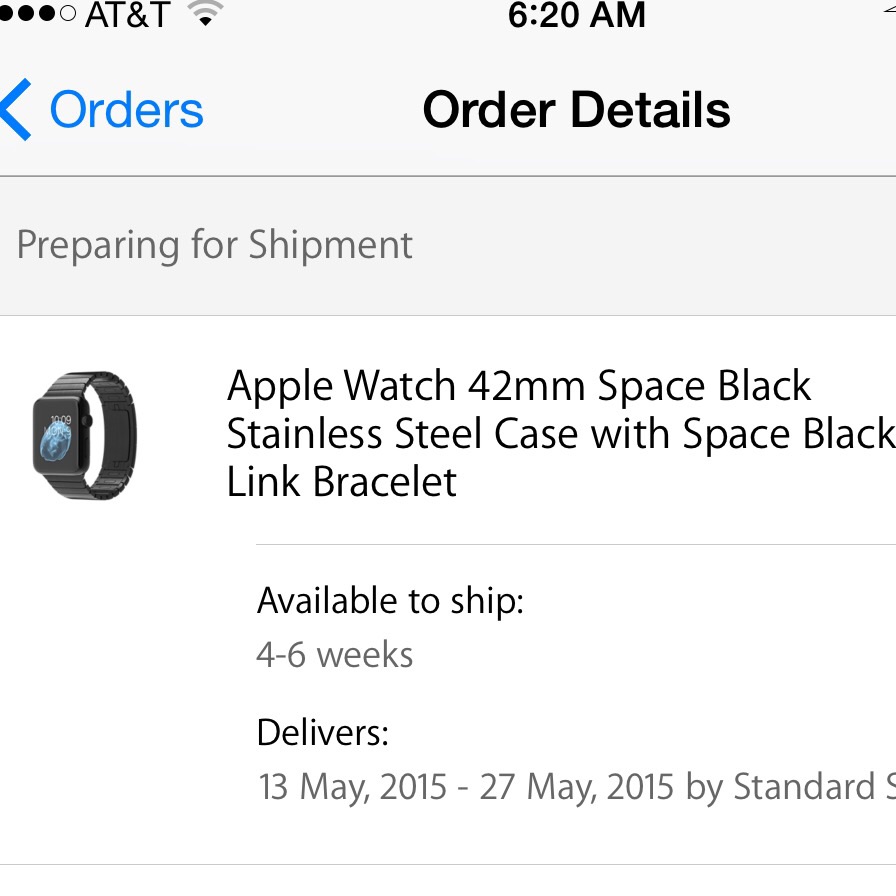Tap the AT&T carrier label
The height and width of the screenshot is (896, 896).
click(127, 14)
